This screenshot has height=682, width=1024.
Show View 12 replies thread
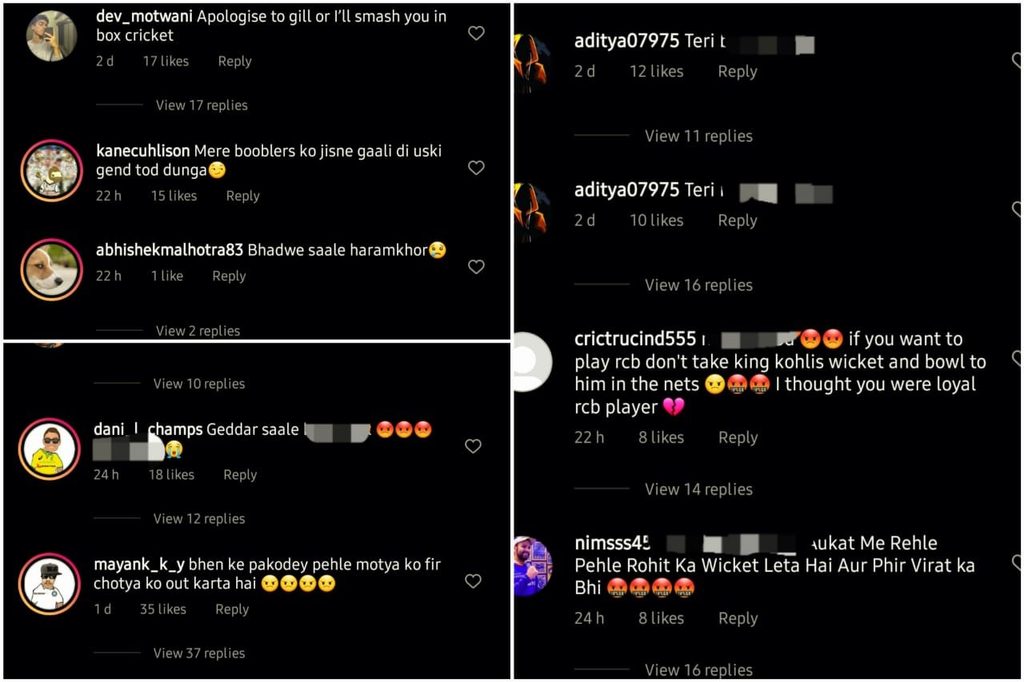199,519
